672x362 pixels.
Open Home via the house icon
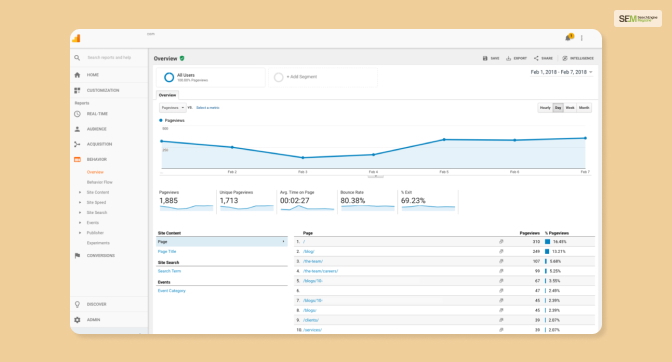pyautogui.click(x=77, y=75)
